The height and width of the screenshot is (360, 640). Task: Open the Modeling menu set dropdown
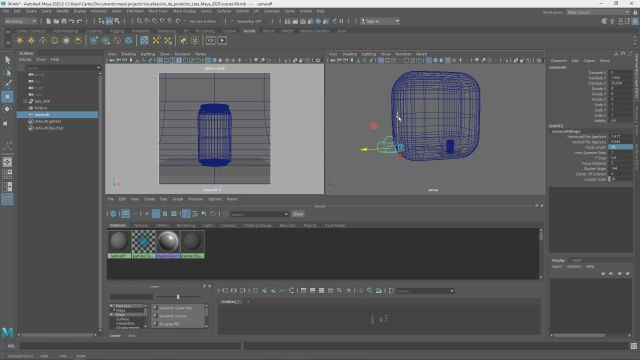tap(20, 21)
